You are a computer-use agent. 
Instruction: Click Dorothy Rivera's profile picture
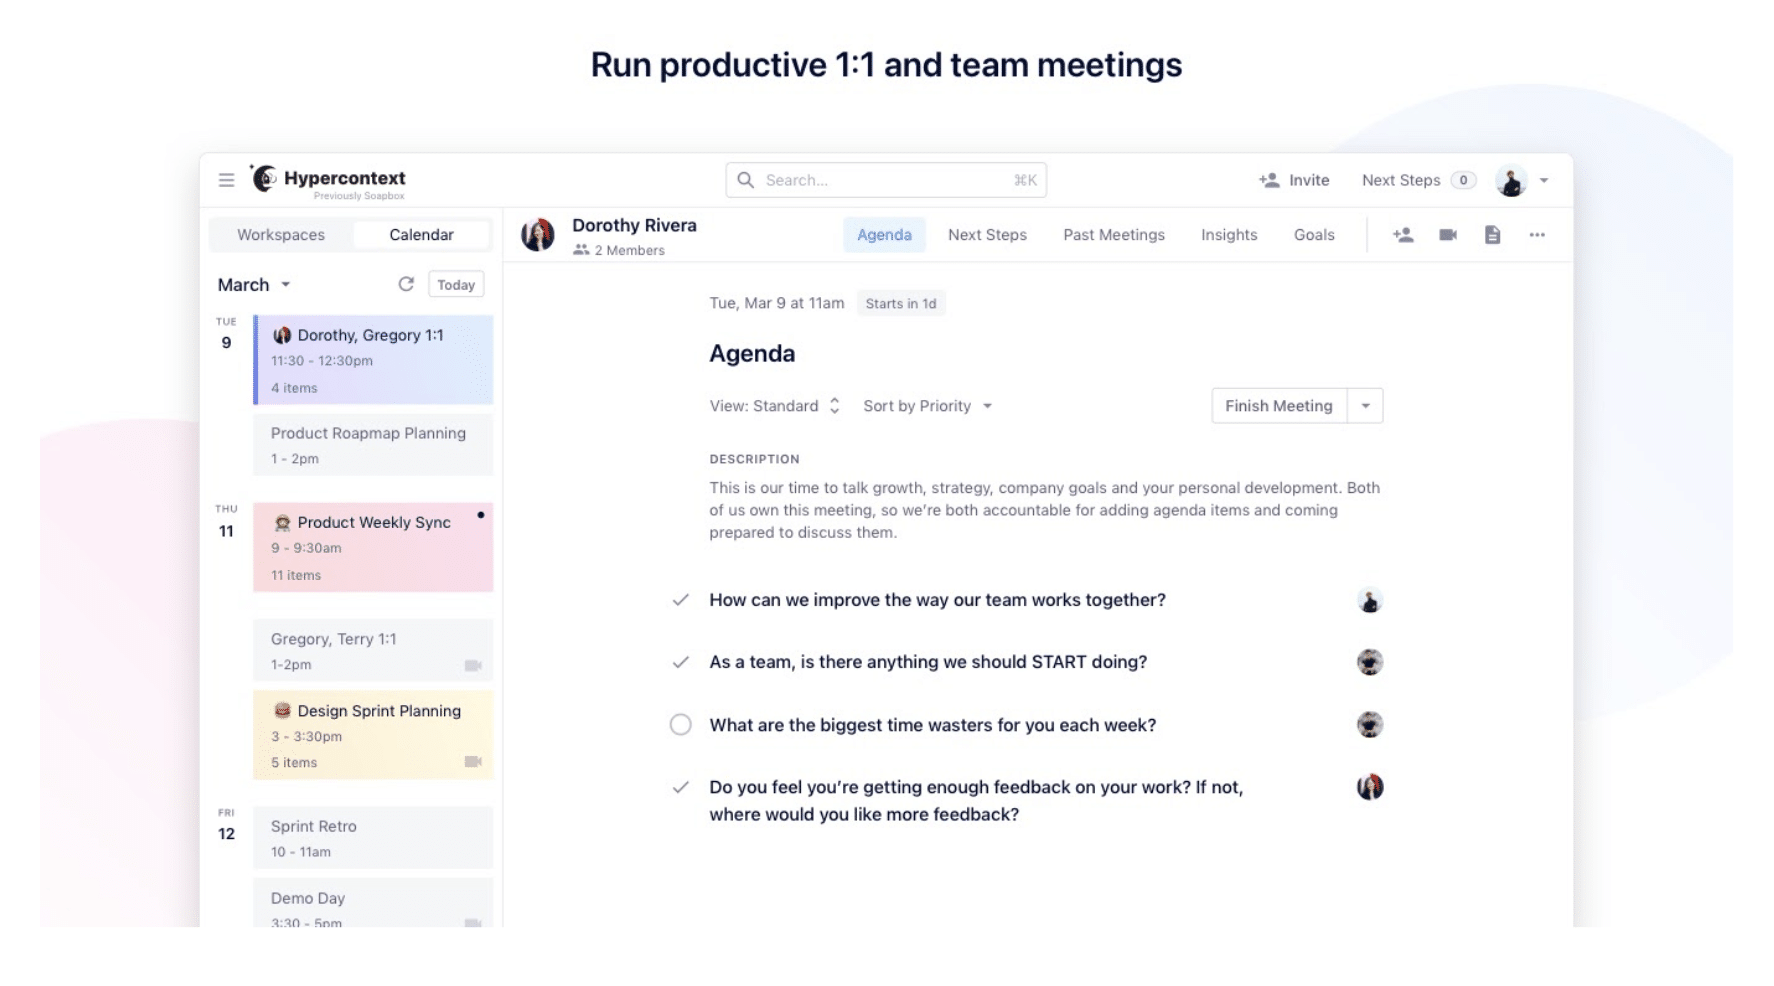click(538, 235)
